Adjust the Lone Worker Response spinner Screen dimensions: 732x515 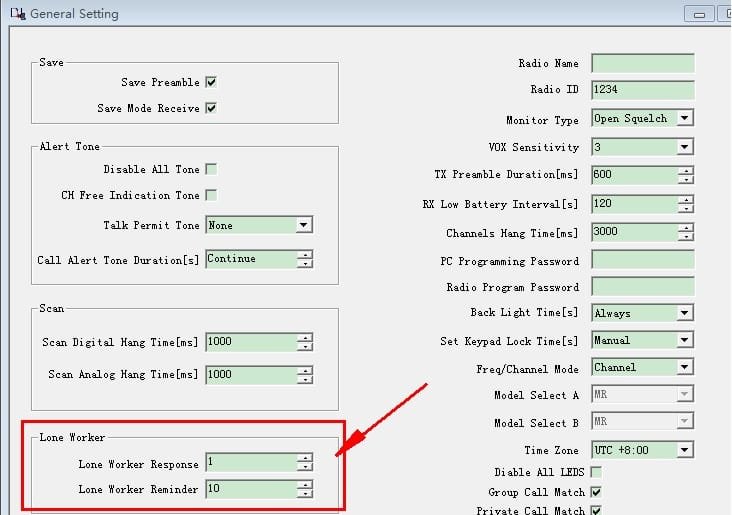305,462
